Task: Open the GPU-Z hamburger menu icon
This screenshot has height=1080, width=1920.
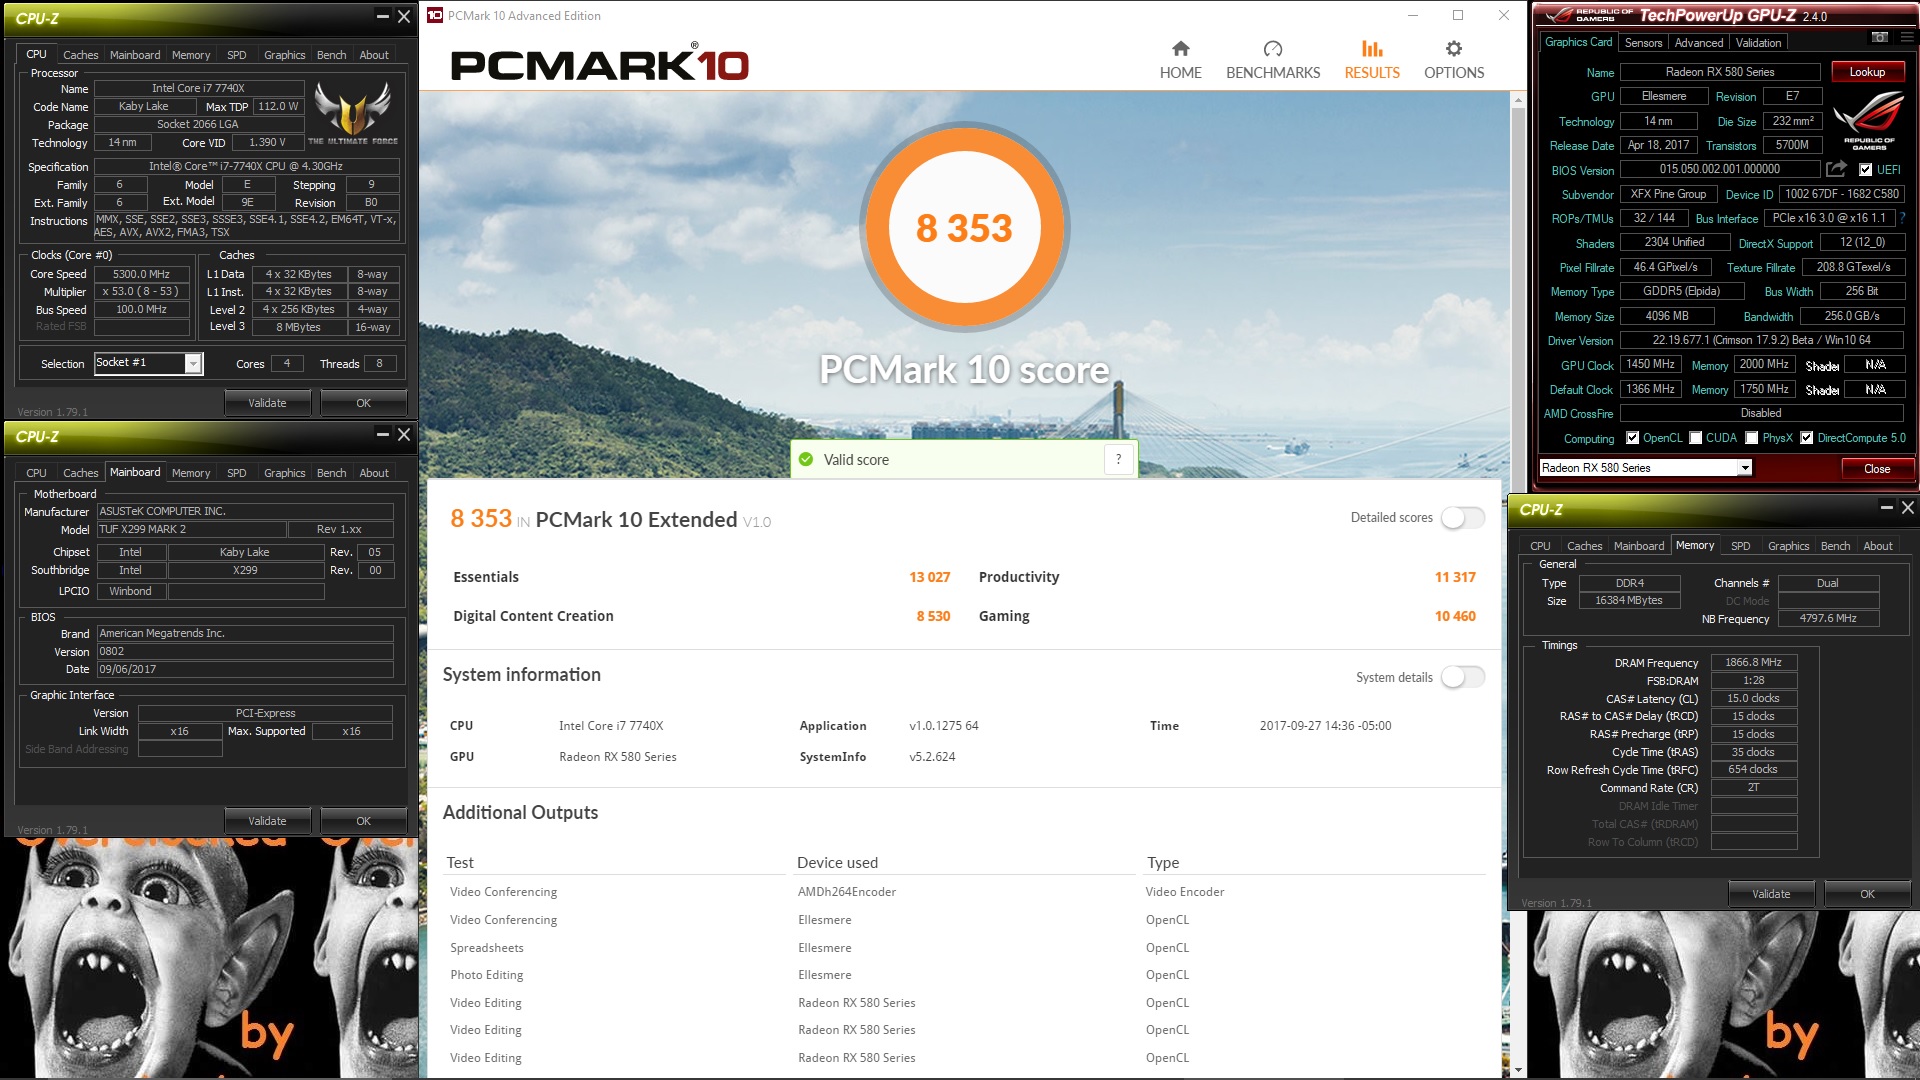Action: point(1906,38)
